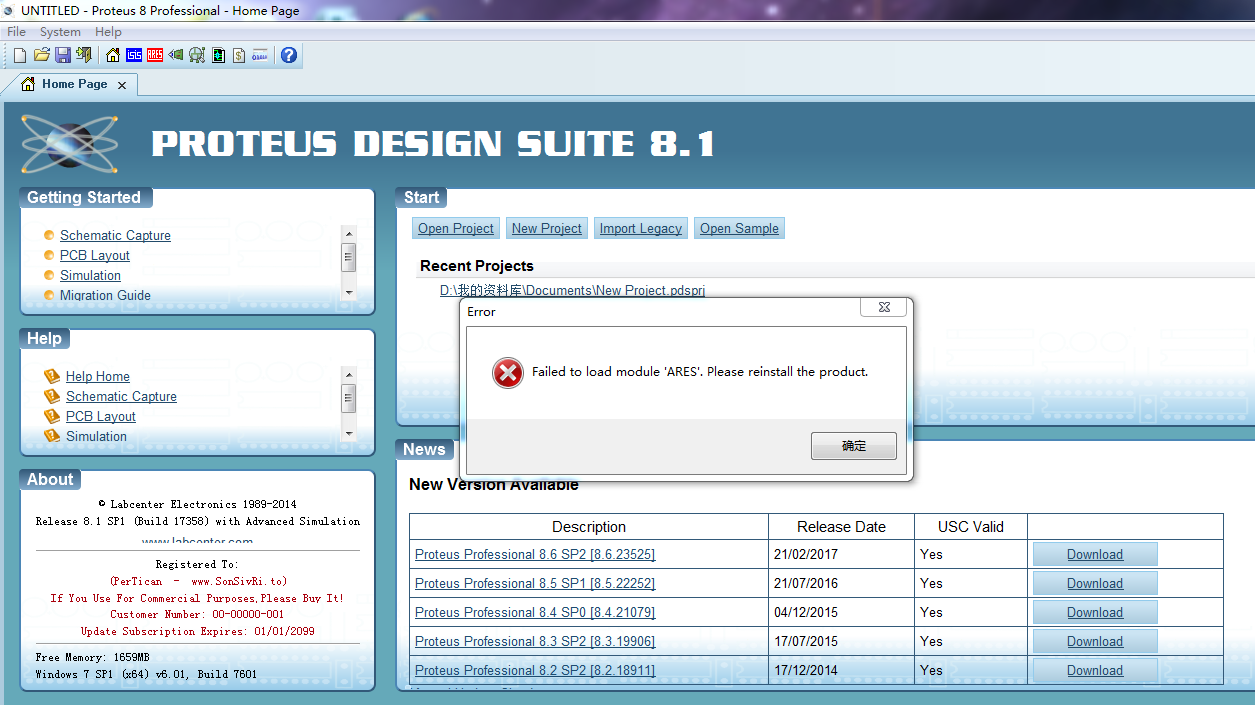Open the 3D Visualizer toolbar icon
Viewport: 1255px width, 705px height.
coord(176,55)
